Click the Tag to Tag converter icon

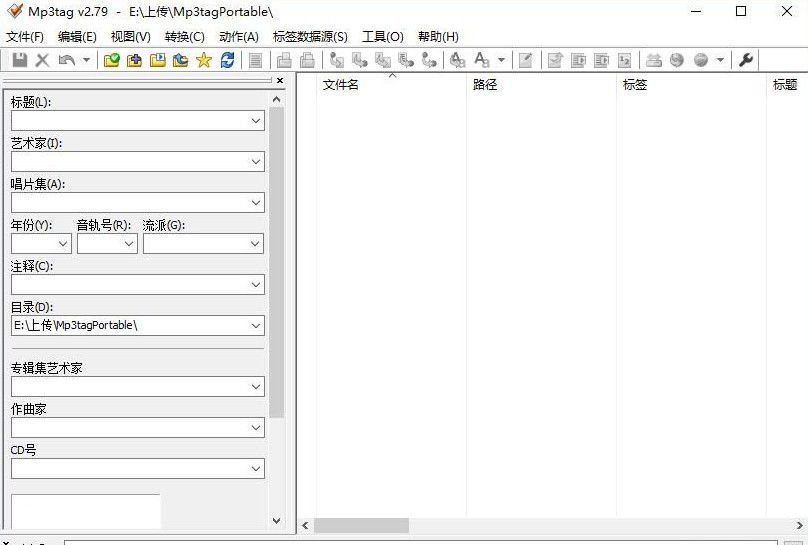(429, 60)
